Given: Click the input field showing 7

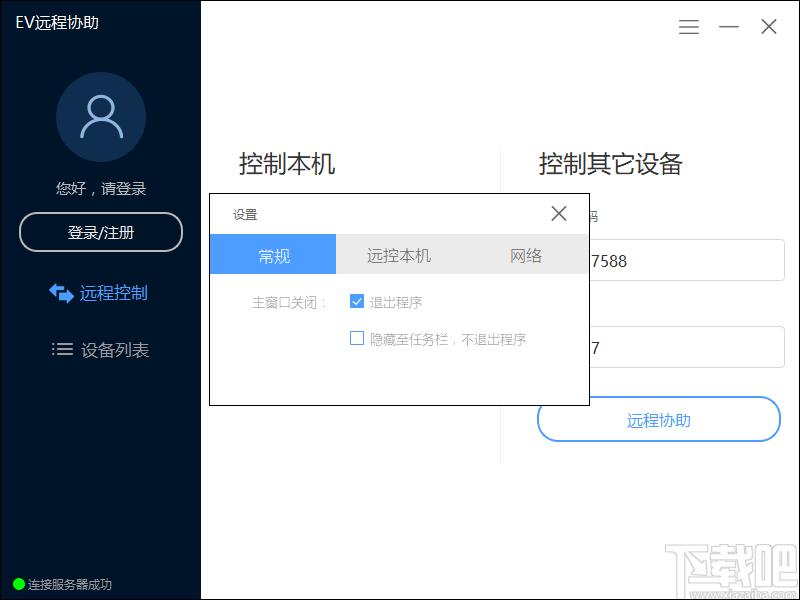Looking at the screenshot, I should tap(687, 347).
